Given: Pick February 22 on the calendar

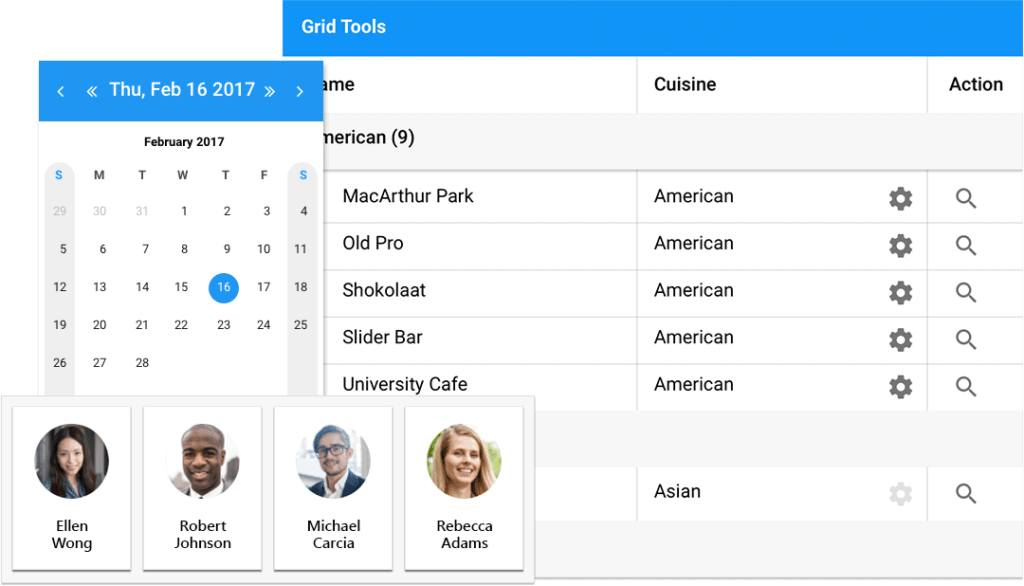Looking at the screenshot, I should [181, 325].
